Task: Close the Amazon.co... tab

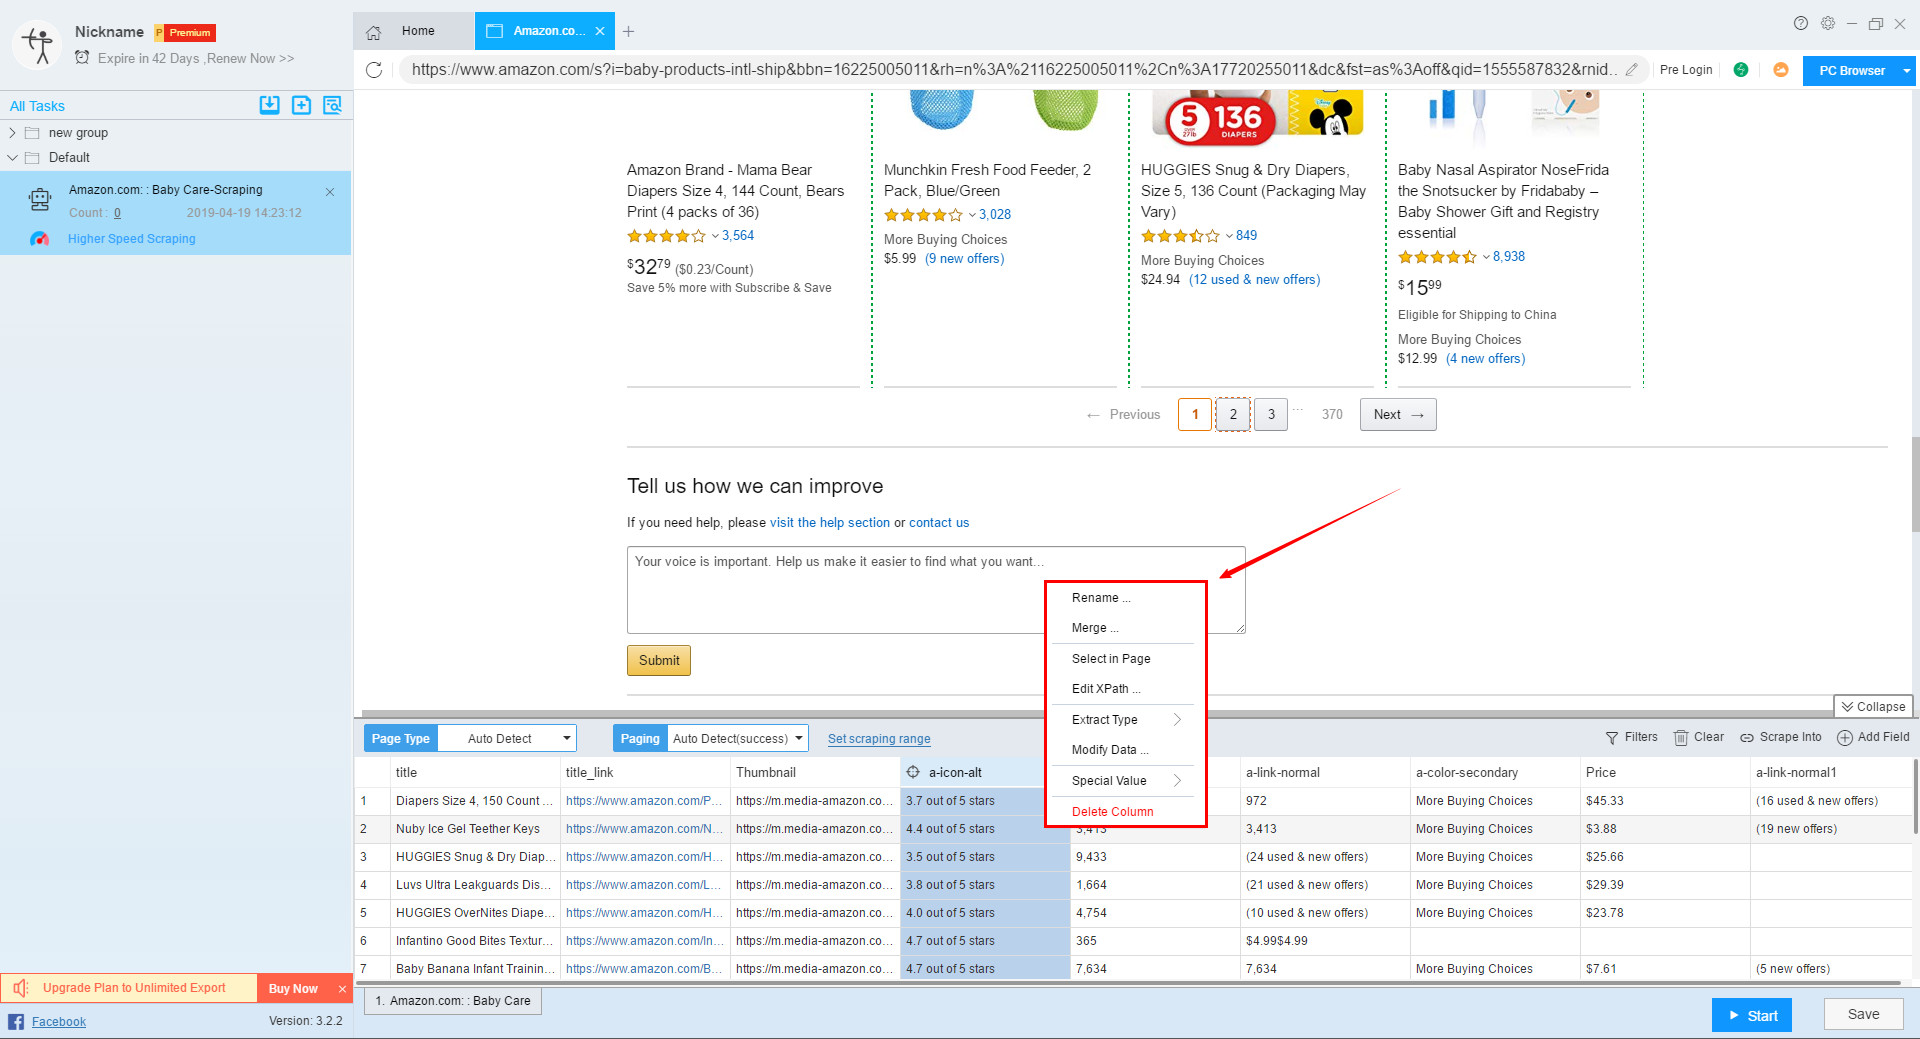Action: pyautogui.click(x=600, y=31)
